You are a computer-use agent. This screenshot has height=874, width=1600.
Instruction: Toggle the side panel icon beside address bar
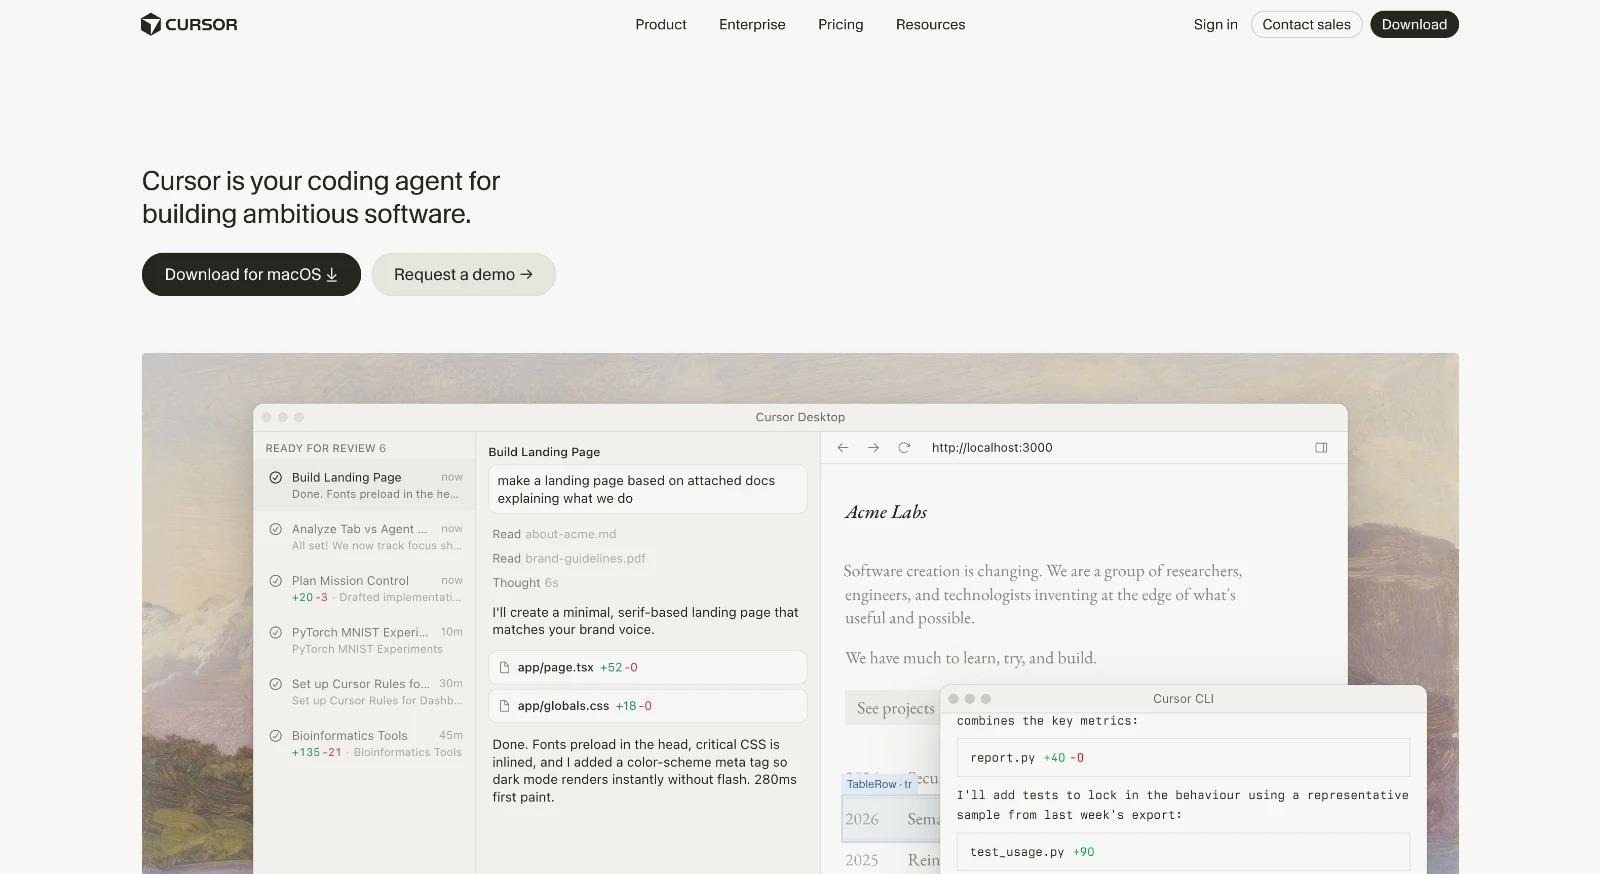pos(1321,448)
